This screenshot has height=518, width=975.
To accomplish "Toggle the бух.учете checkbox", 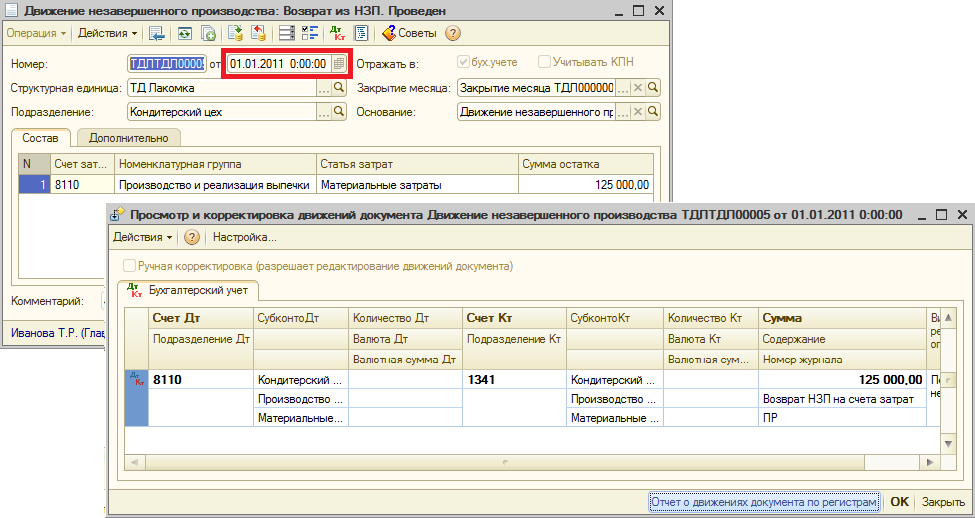I will (x=464, y=62).
